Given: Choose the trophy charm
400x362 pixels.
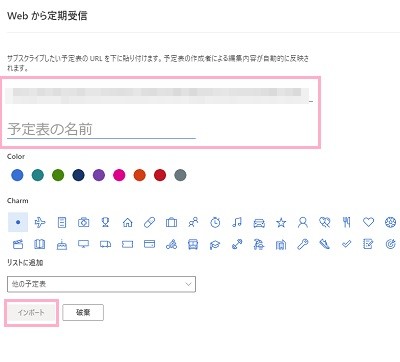Looking at the screenshot, I should coord(105,222).
